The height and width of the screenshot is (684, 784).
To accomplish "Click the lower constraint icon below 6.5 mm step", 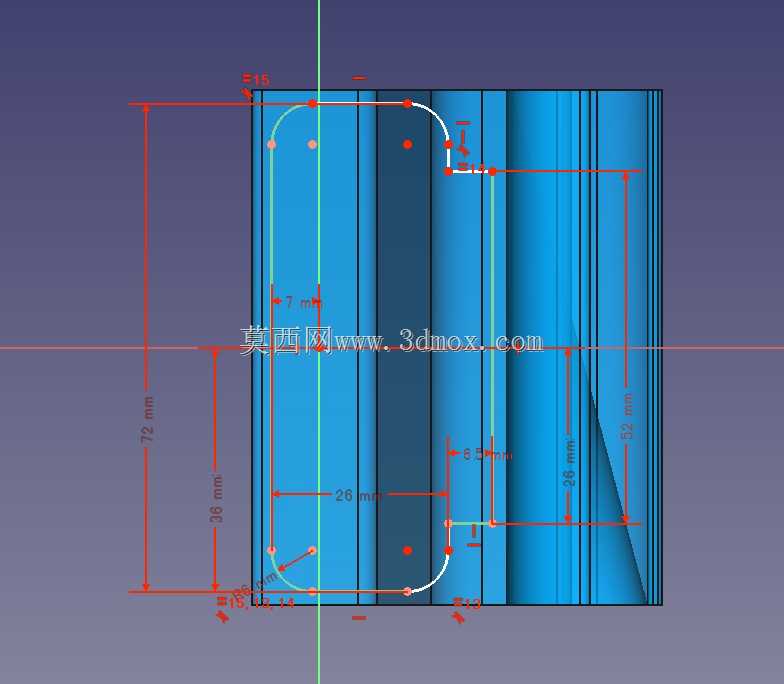I will tap(474, 544).
